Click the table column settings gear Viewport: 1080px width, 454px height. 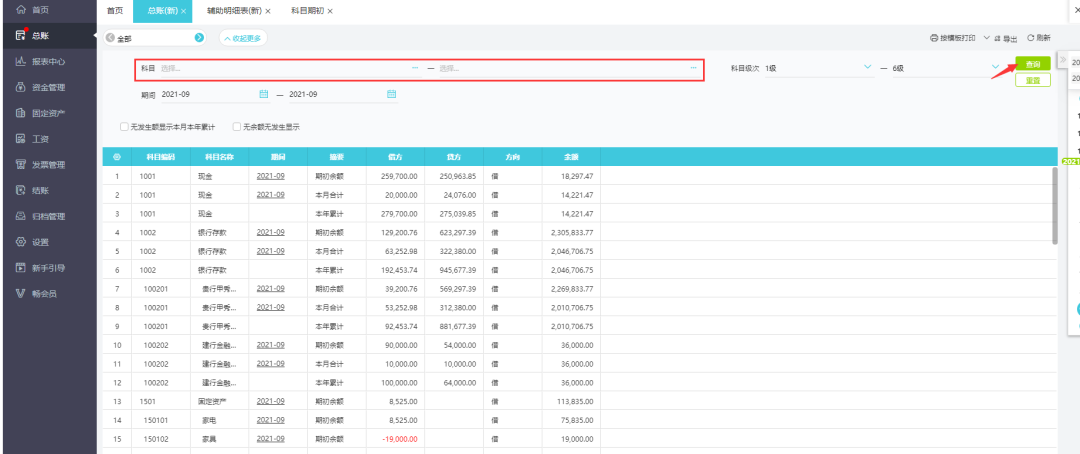116,157
